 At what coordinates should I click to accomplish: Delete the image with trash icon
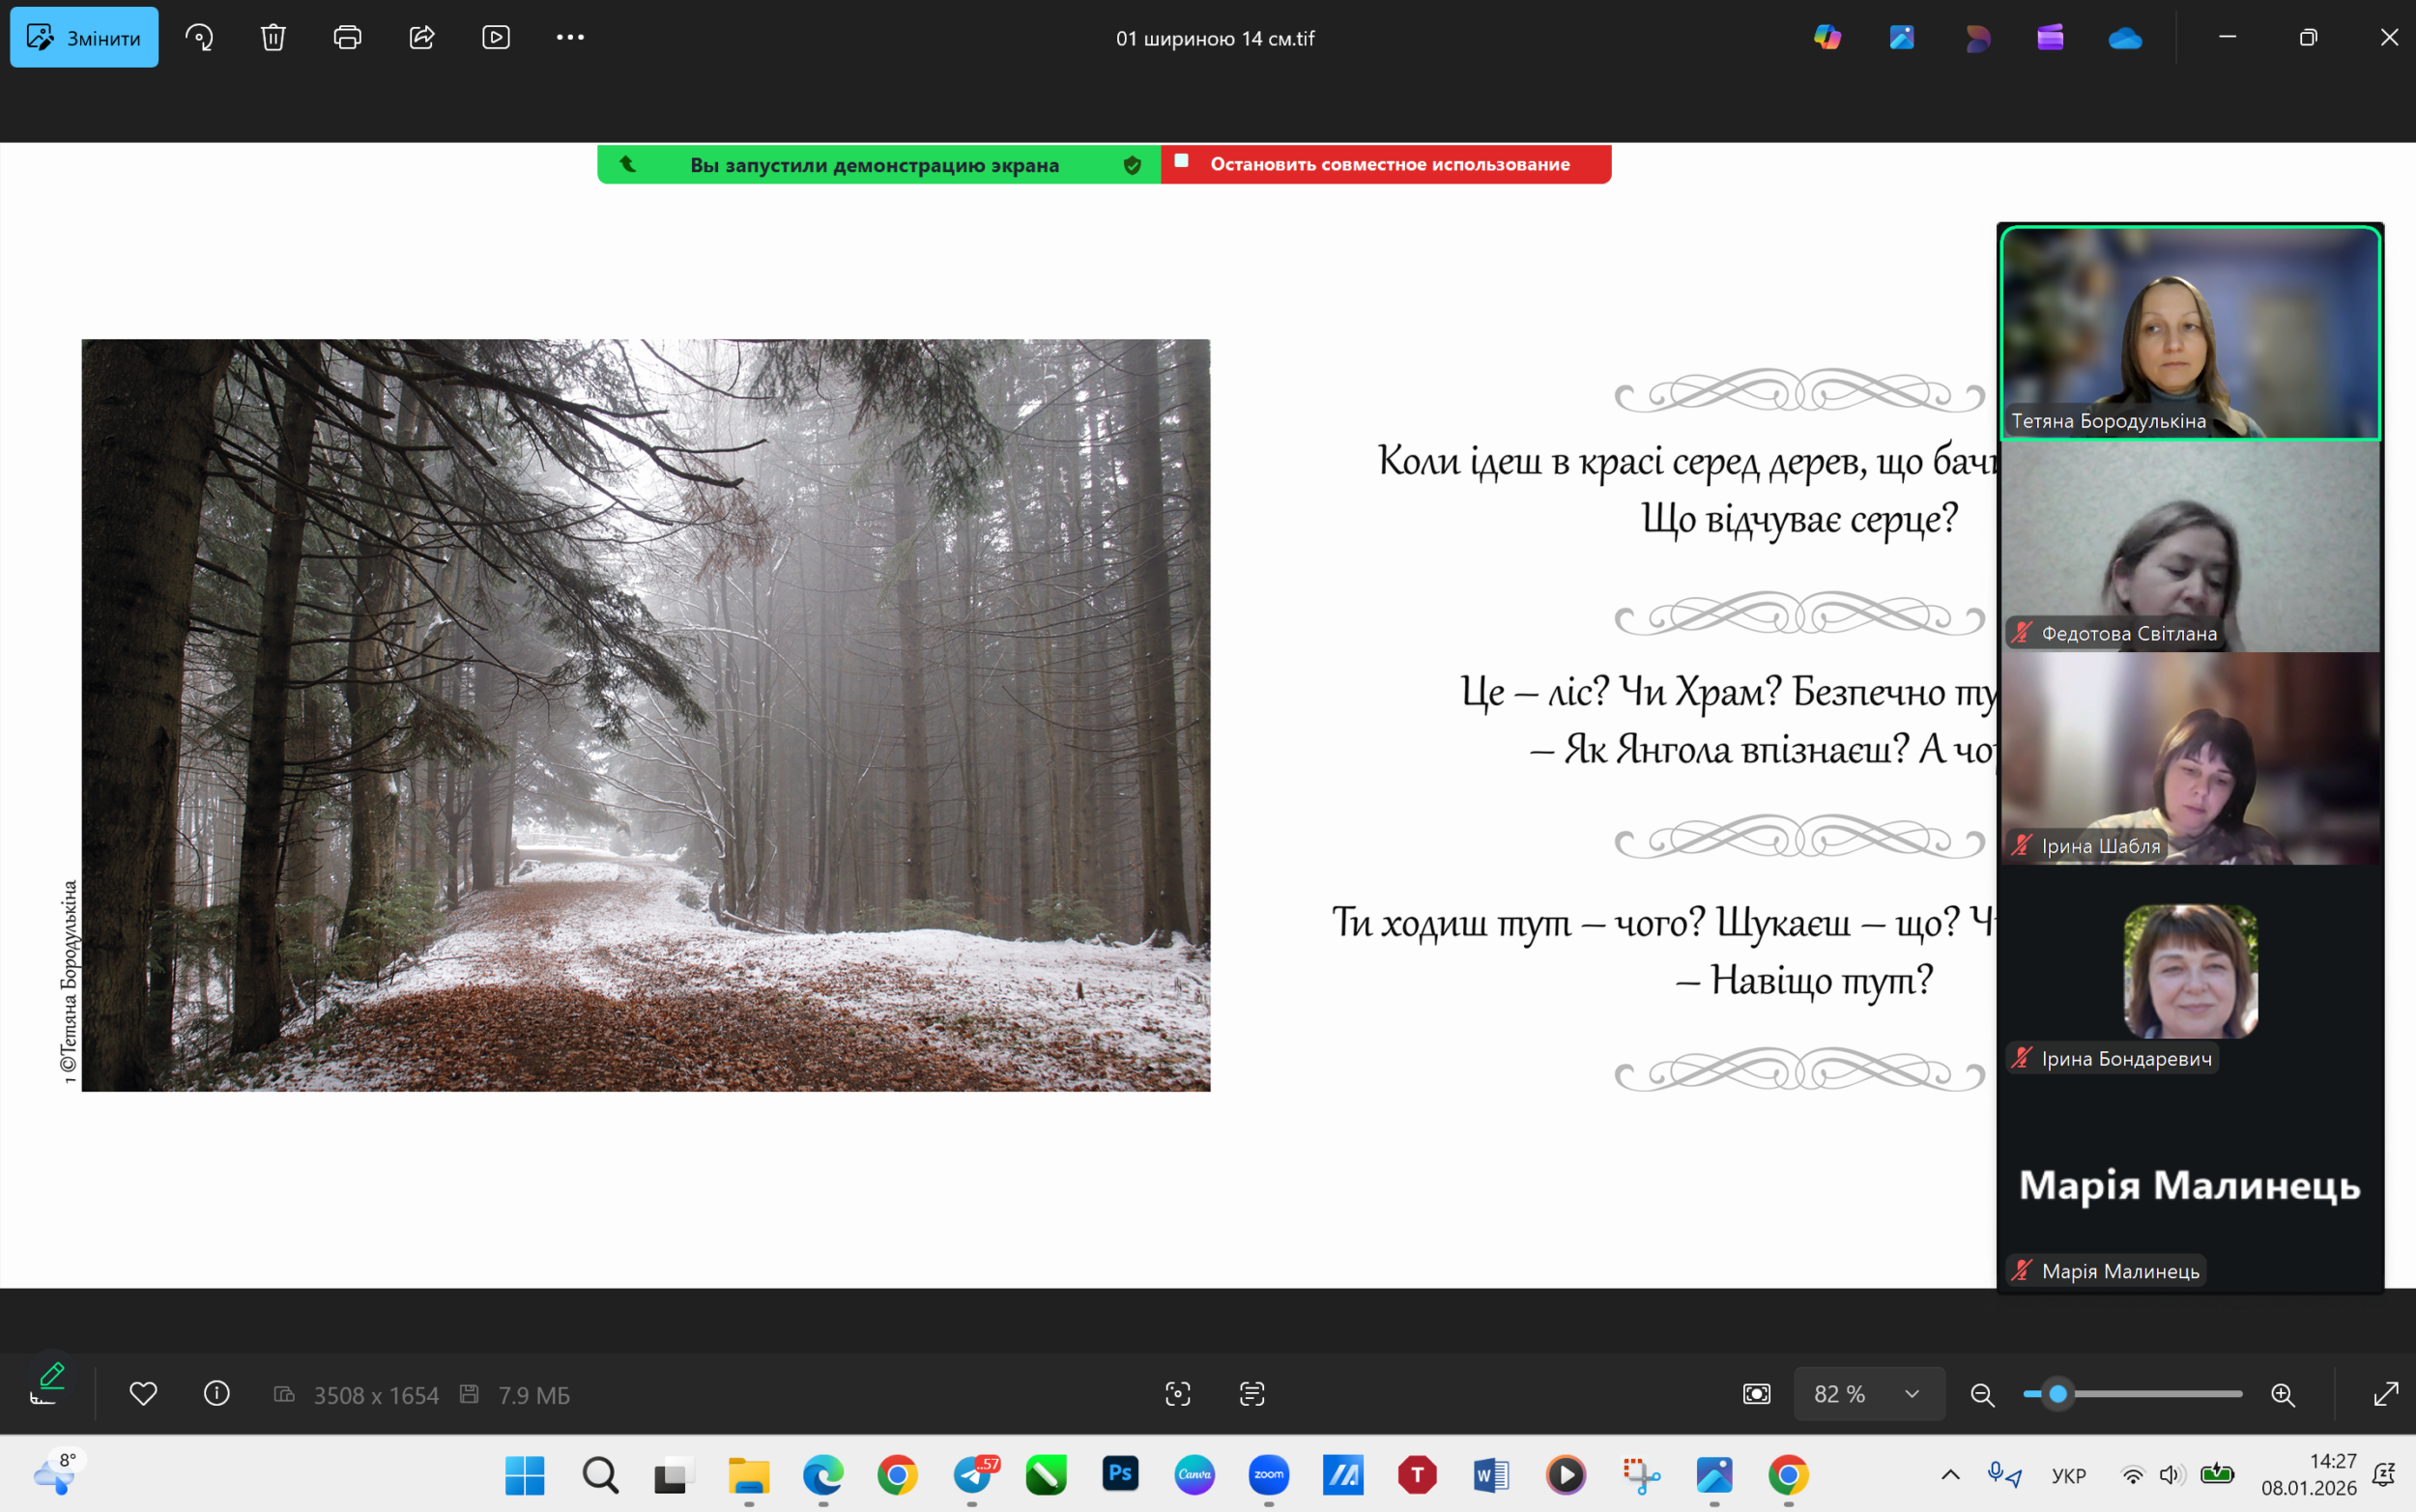coord(273,38)
